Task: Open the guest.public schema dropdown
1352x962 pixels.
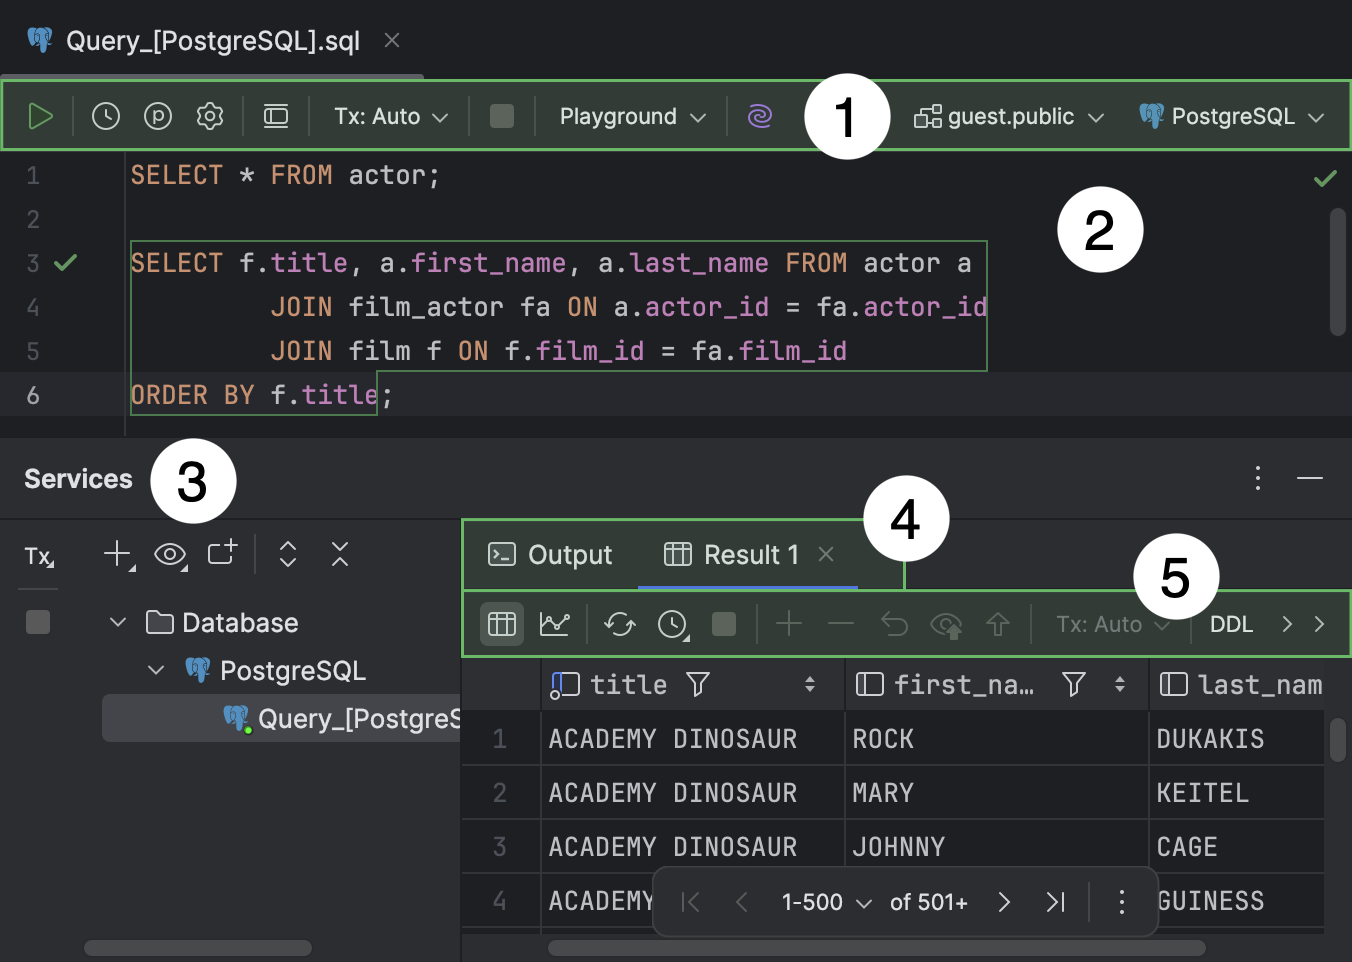Action: pos(1008,115)
